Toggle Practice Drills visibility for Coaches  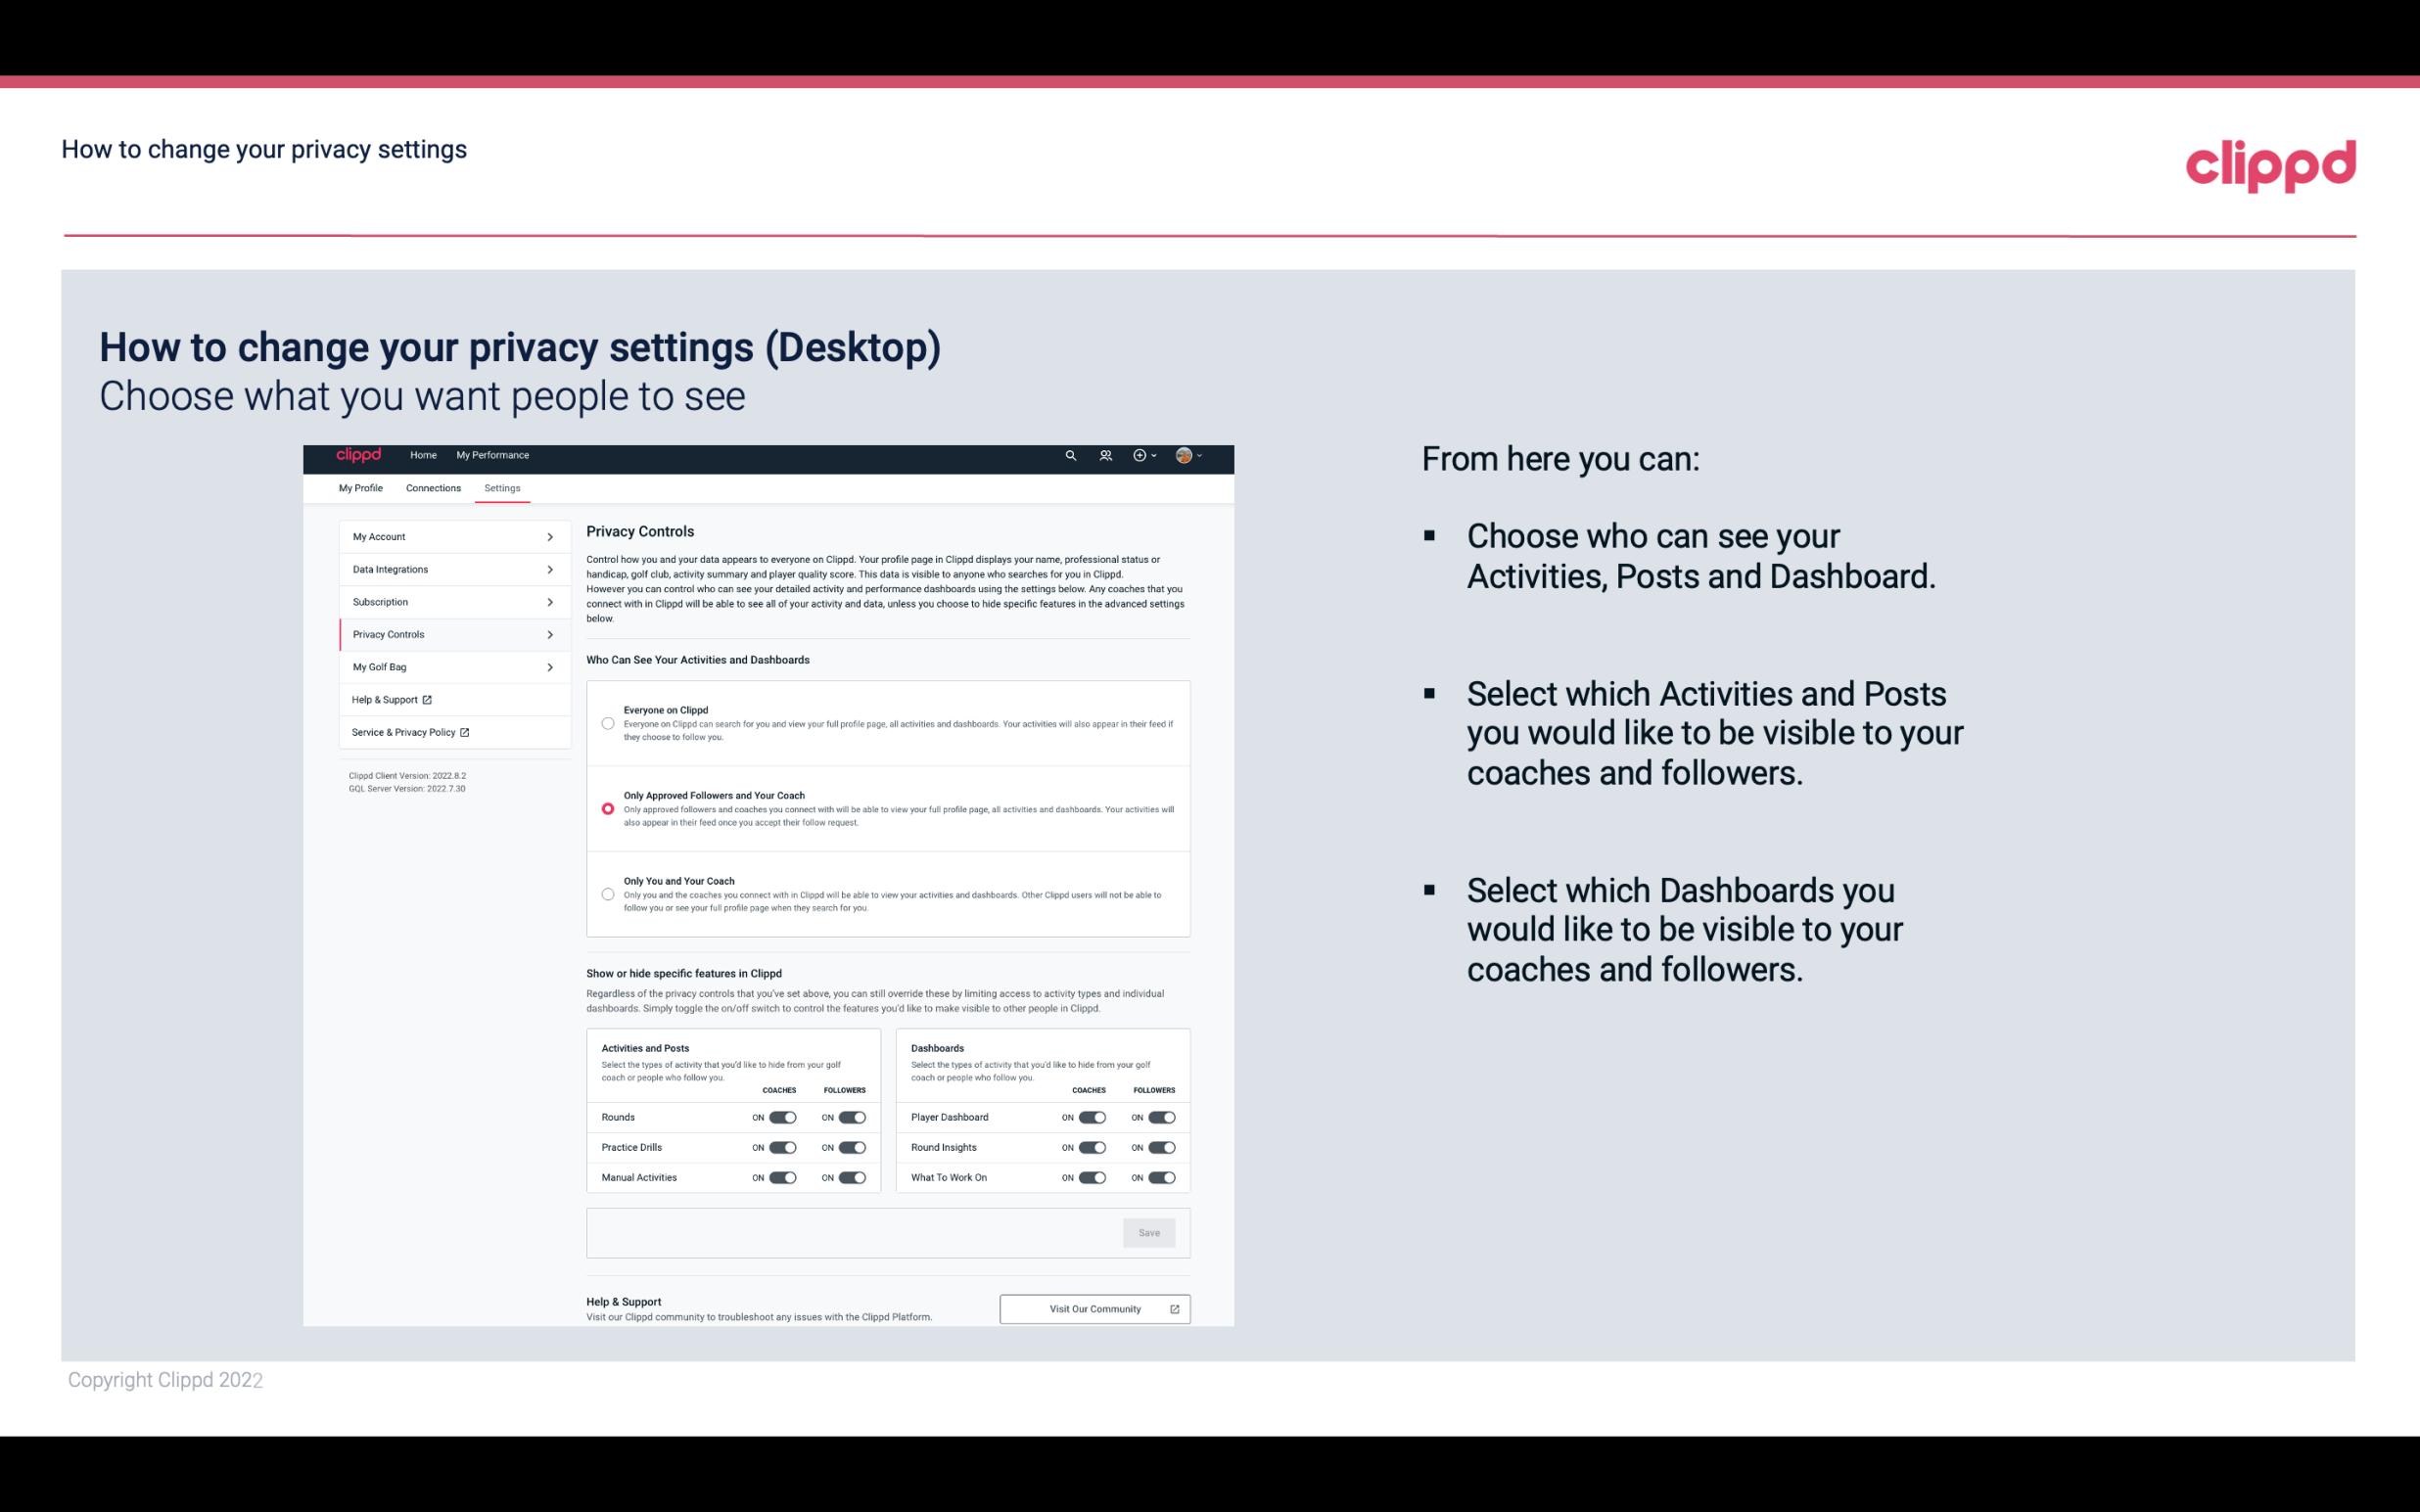coord(780,1148)
